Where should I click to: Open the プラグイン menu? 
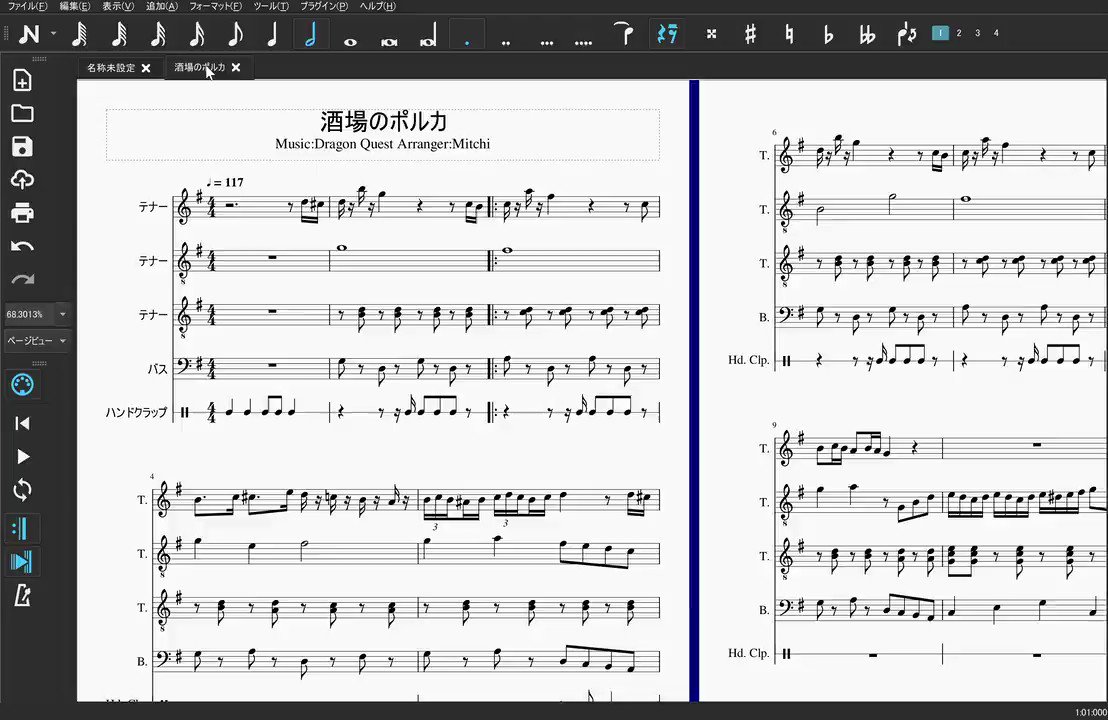coord(324,6)
